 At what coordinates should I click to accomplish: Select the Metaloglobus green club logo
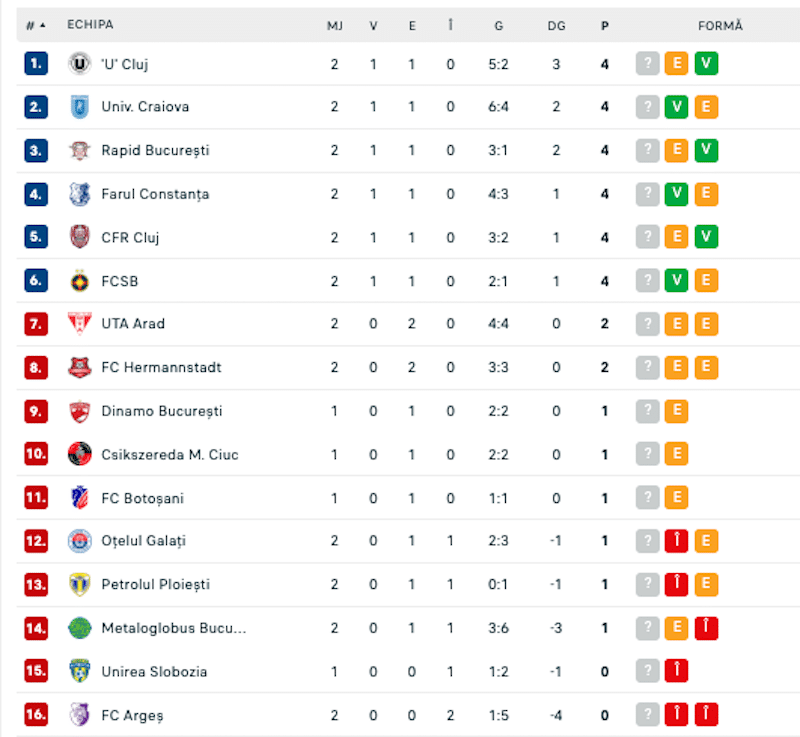[80, 628]
